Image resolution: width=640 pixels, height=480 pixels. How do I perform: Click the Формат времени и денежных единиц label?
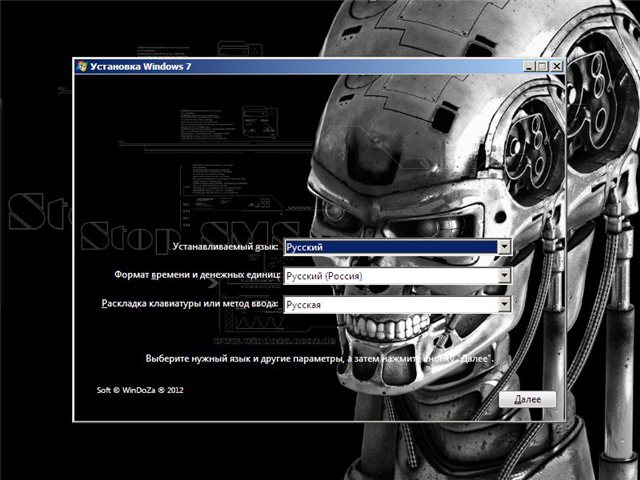pyautogui.click(x=196, y=274)
